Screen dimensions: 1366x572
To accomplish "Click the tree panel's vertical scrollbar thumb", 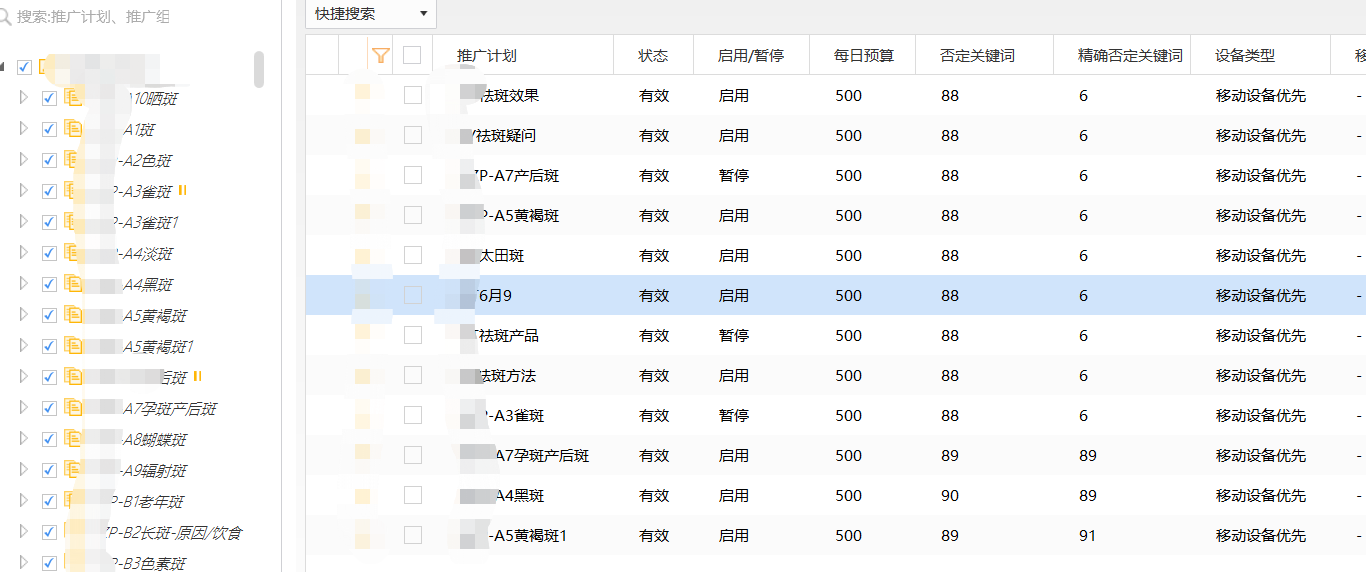I will tap(259, 69).
